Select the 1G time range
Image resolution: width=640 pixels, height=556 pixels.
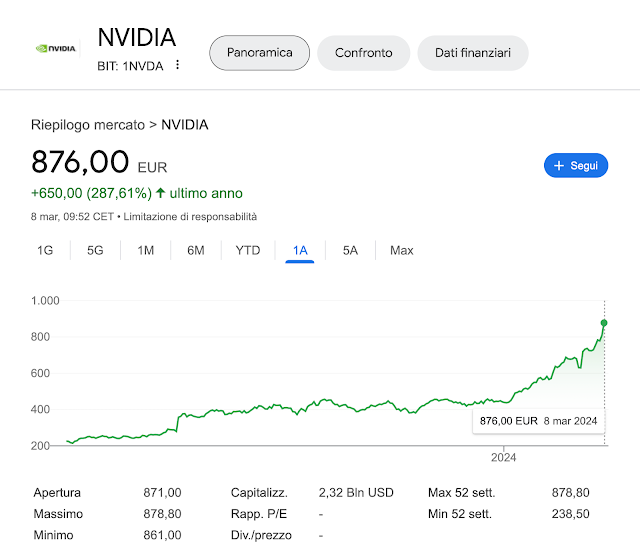[45, 250]
